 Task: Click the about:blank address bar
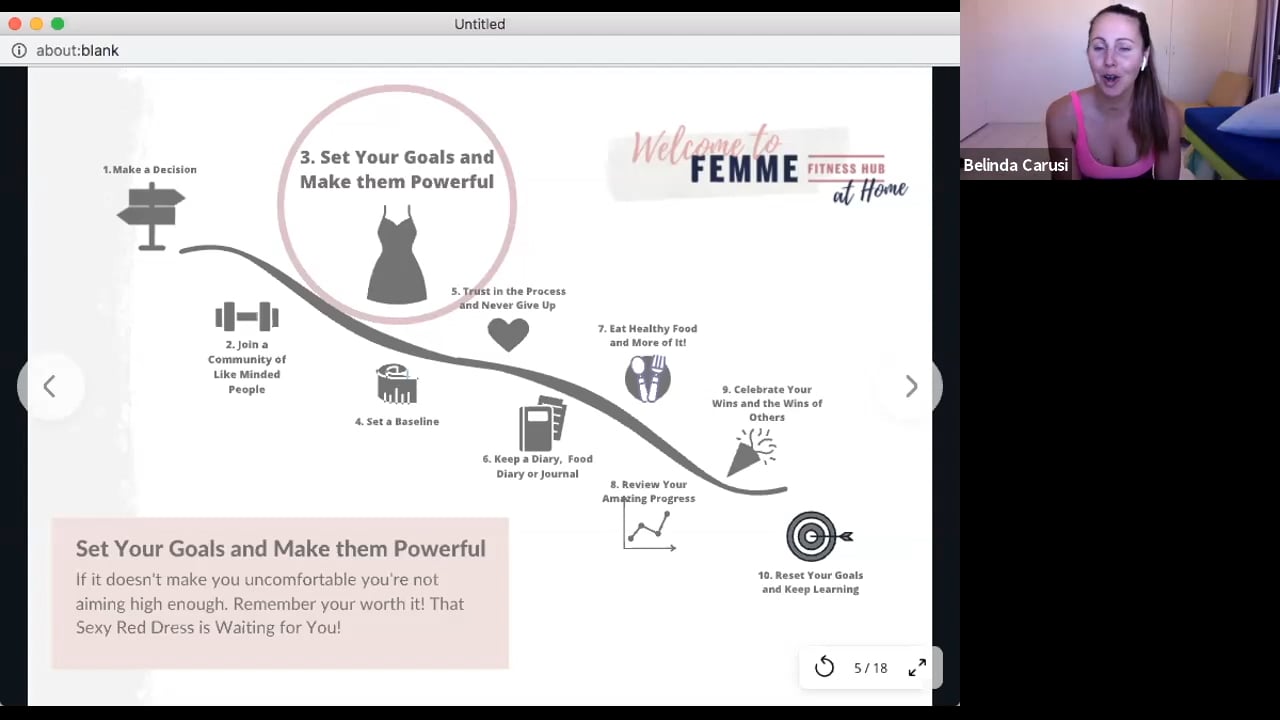tap(480, 50)
